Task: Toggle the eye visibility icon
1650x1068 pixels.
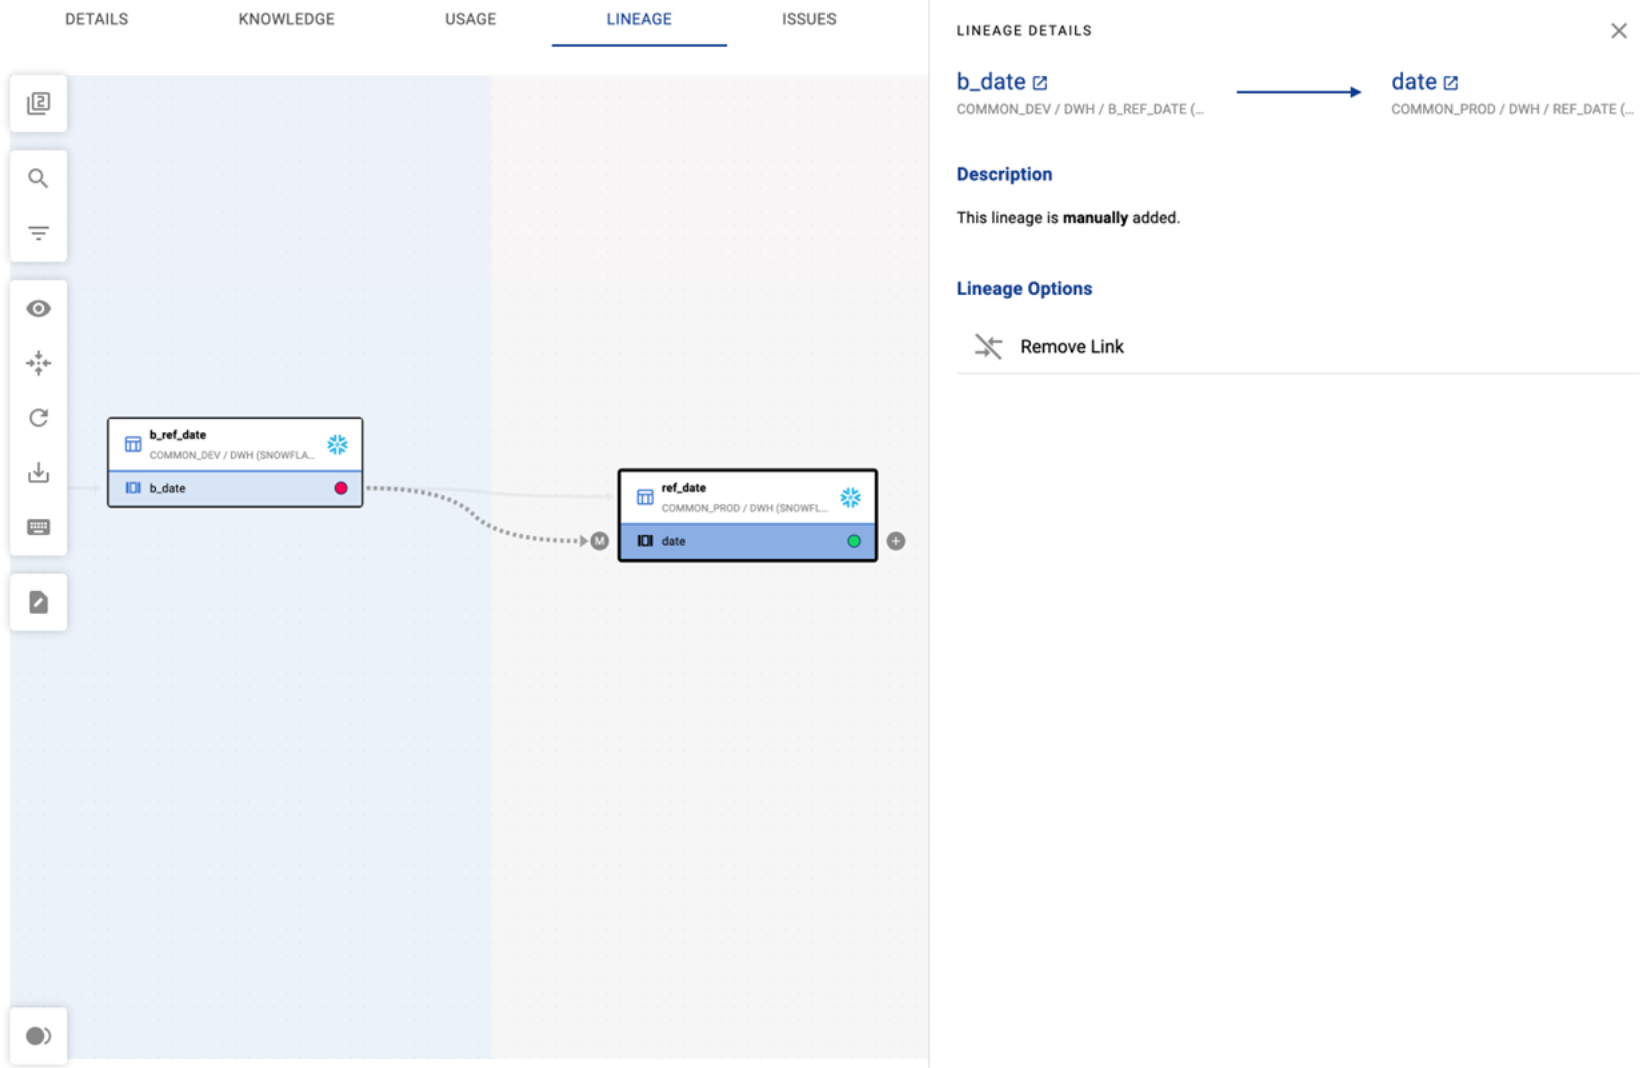Action: point(38,308)
